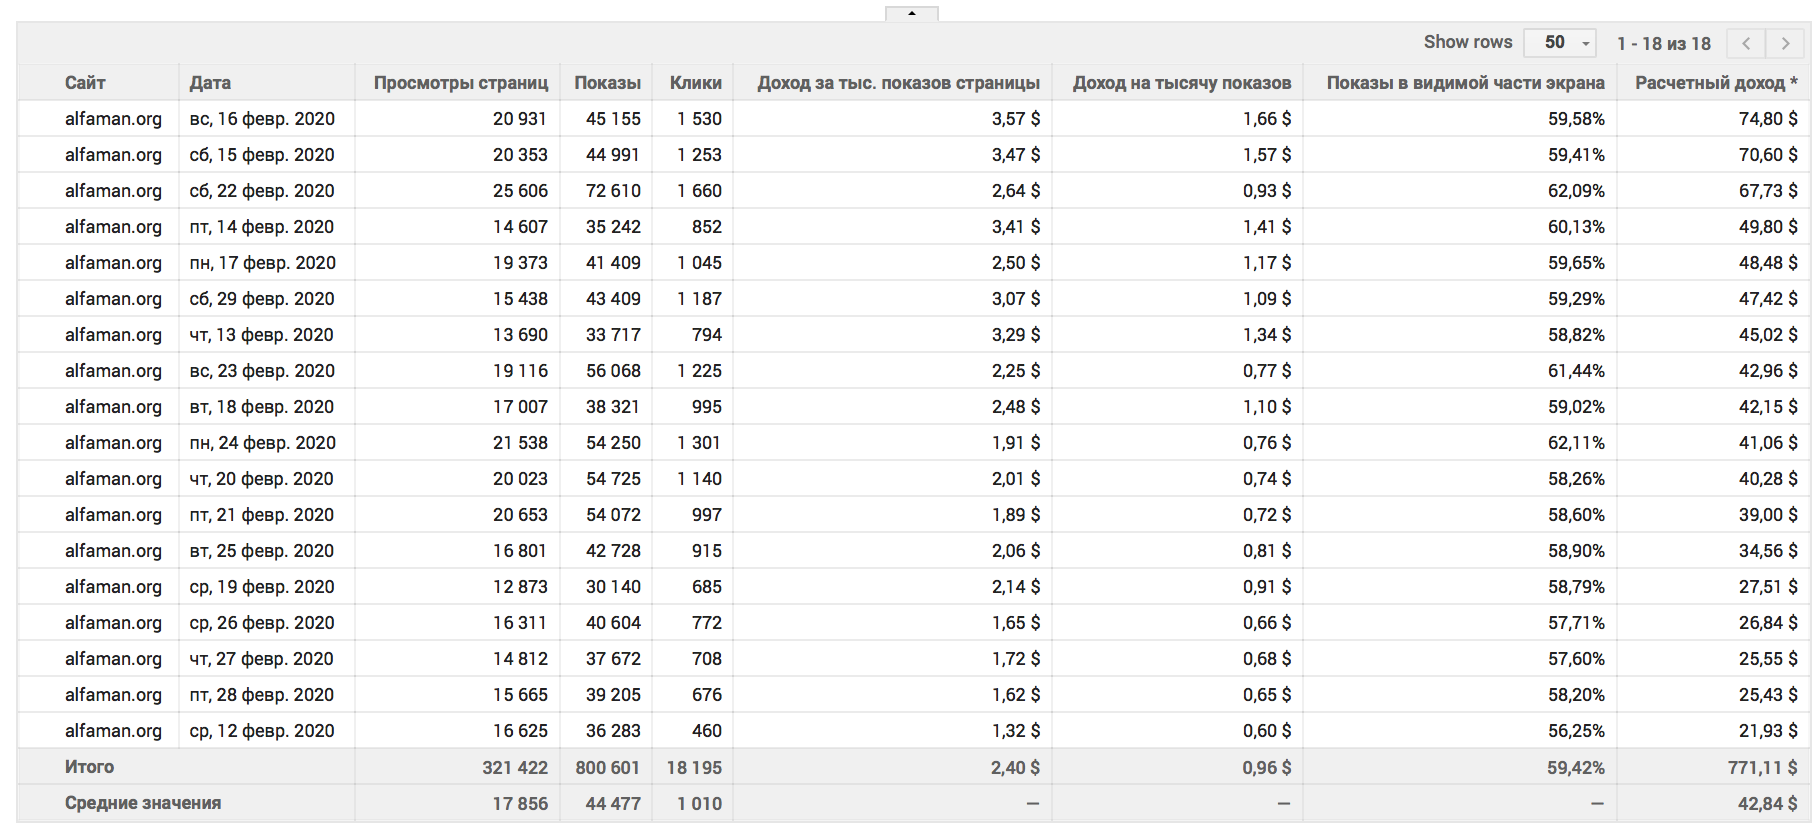
Task: Click total page views 321 422
Action: click(x=515, y=768)
